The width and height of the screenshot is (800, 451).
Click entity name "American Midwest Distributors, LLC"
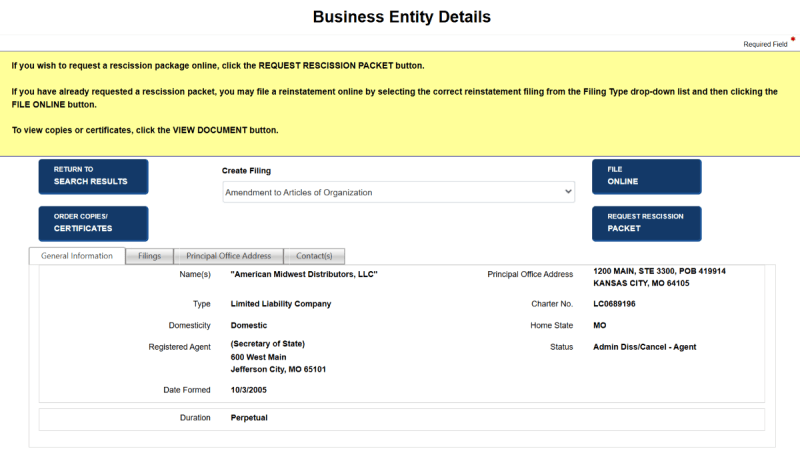[304, 274]
